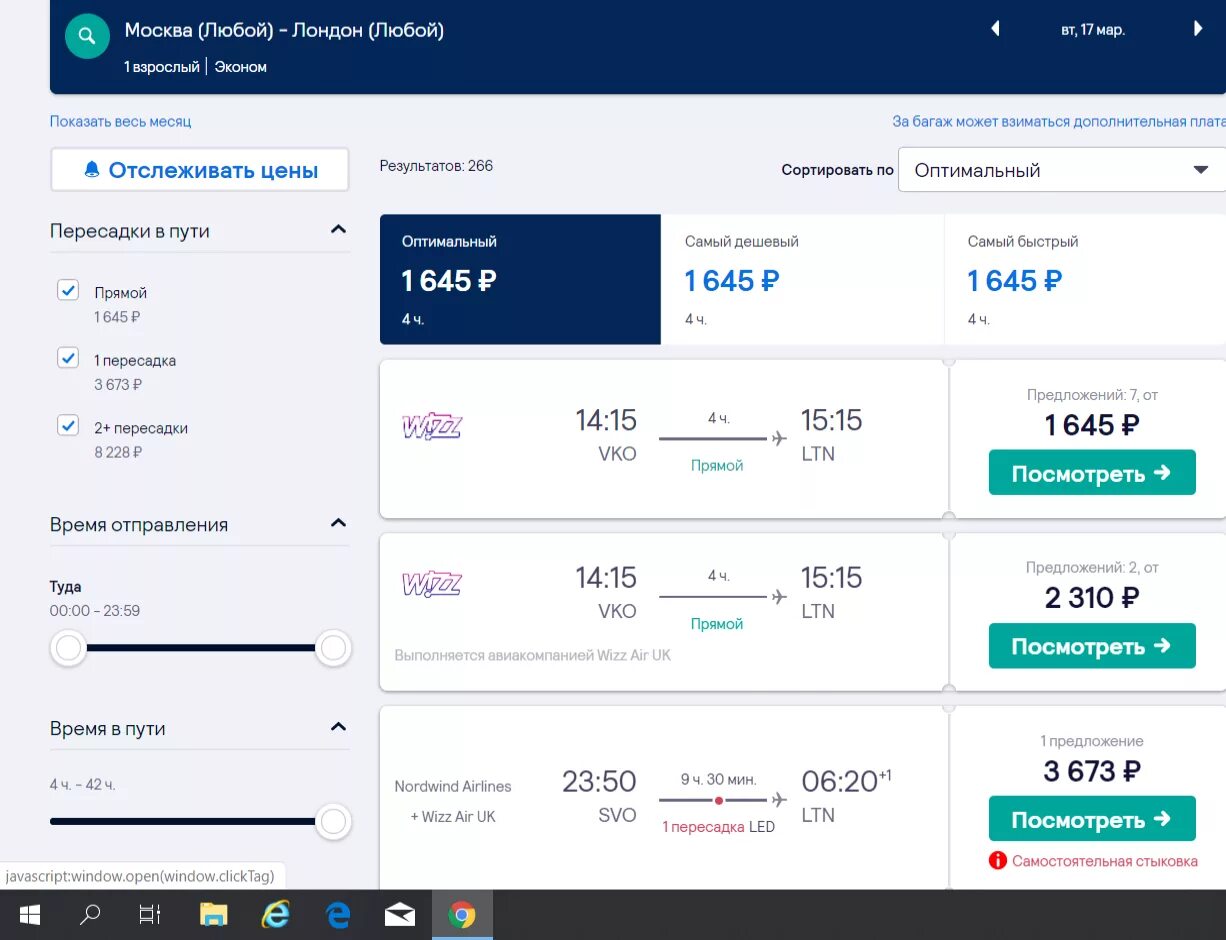Click left handle of departure time slider
This screenshot has height=940, width=1226.
(x=68, y=649)
